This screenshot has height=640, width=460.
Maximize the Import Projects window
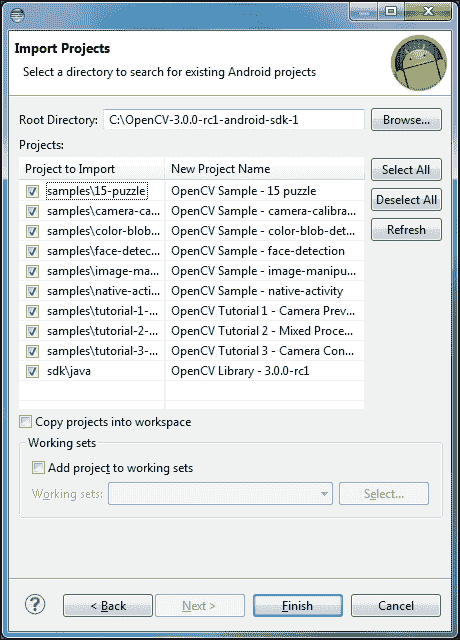(391, 11)
